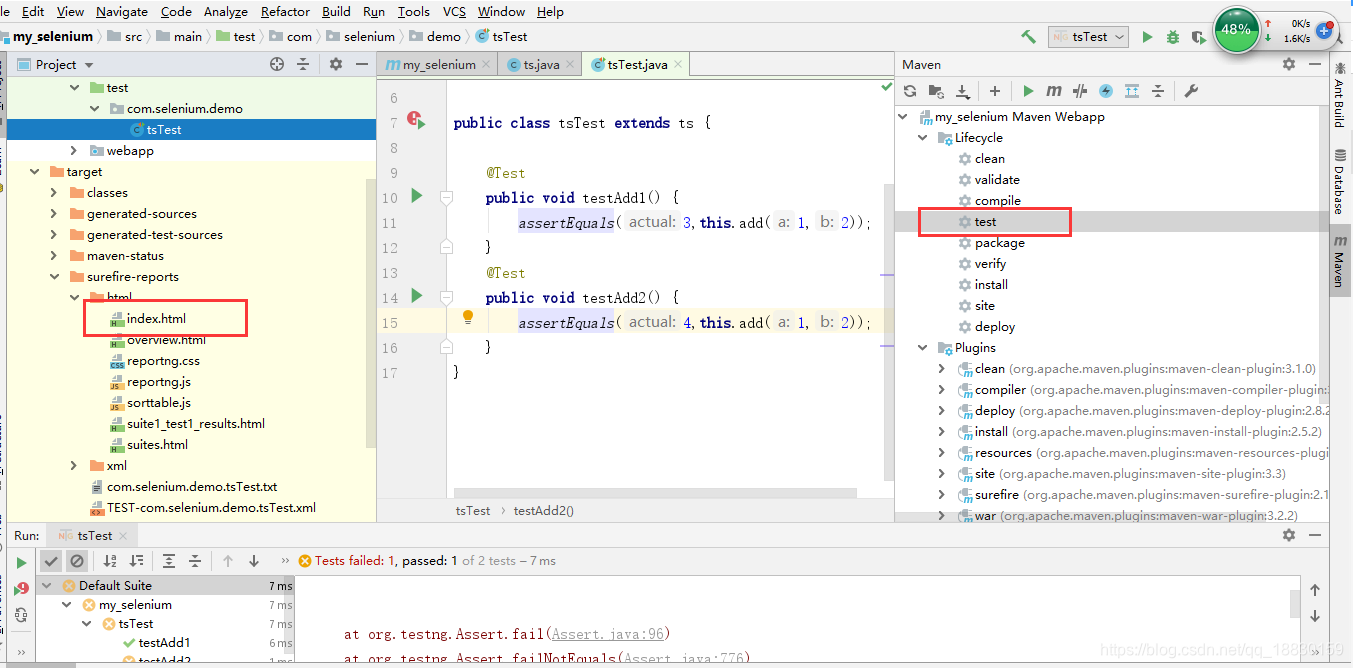Screen dimensions: 1353x668
Task: Hide the Maven tool window
Action: [x=1313, y=64]
